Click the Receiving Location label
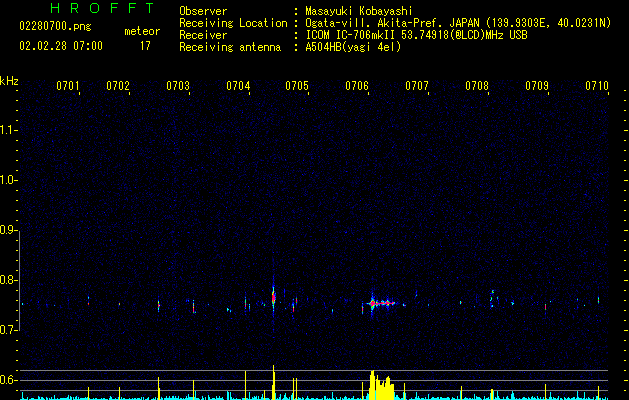Screen dimensions: 629x400 pyautogui.click(x=233, y=23)
